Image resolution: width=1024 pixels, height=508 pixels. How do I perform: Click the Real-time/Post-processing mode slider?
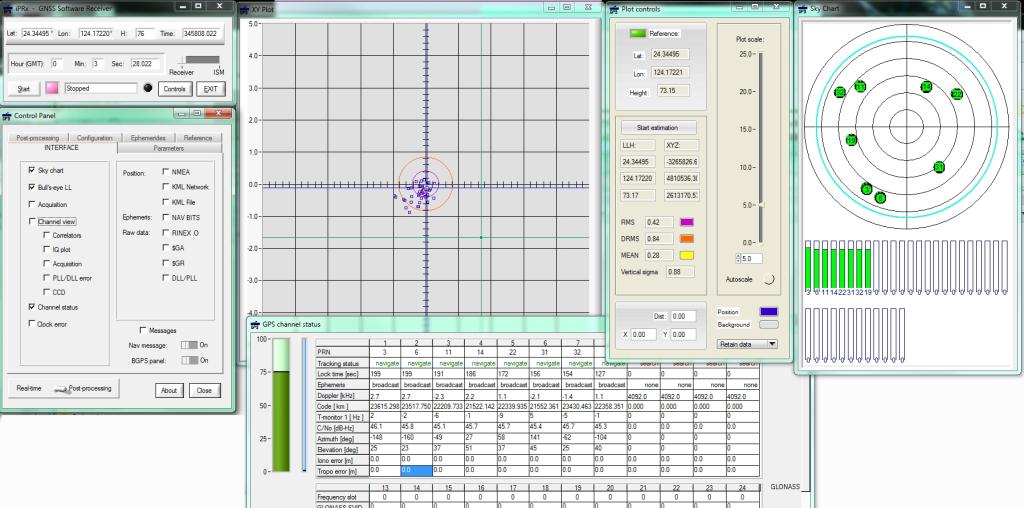click(x=62, y=389)
